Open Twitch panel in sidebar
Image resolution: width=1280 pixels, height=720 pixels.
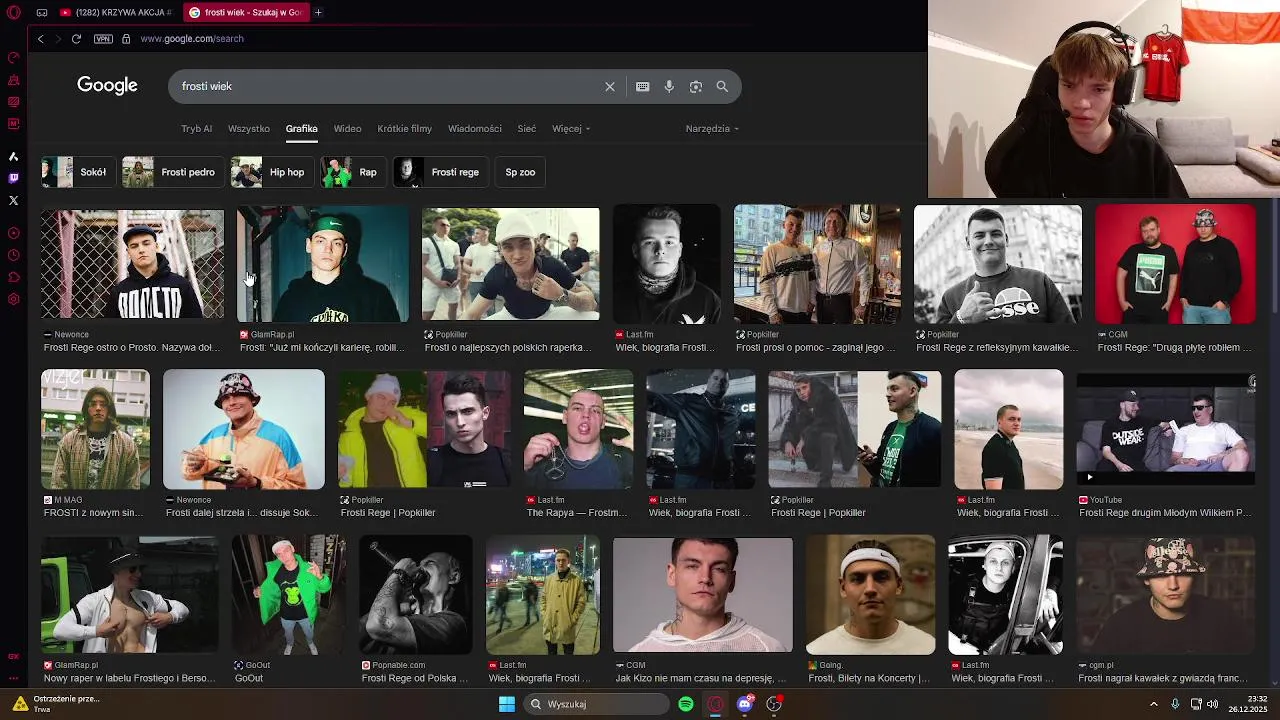pyautogui.click(x=13, y=178)
